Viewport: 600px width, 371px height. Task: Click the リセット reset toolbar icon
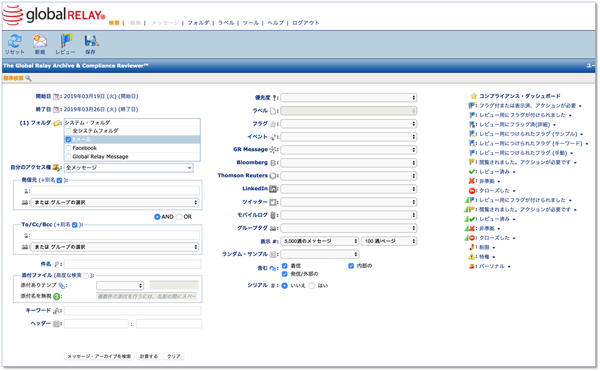point(15,41)
